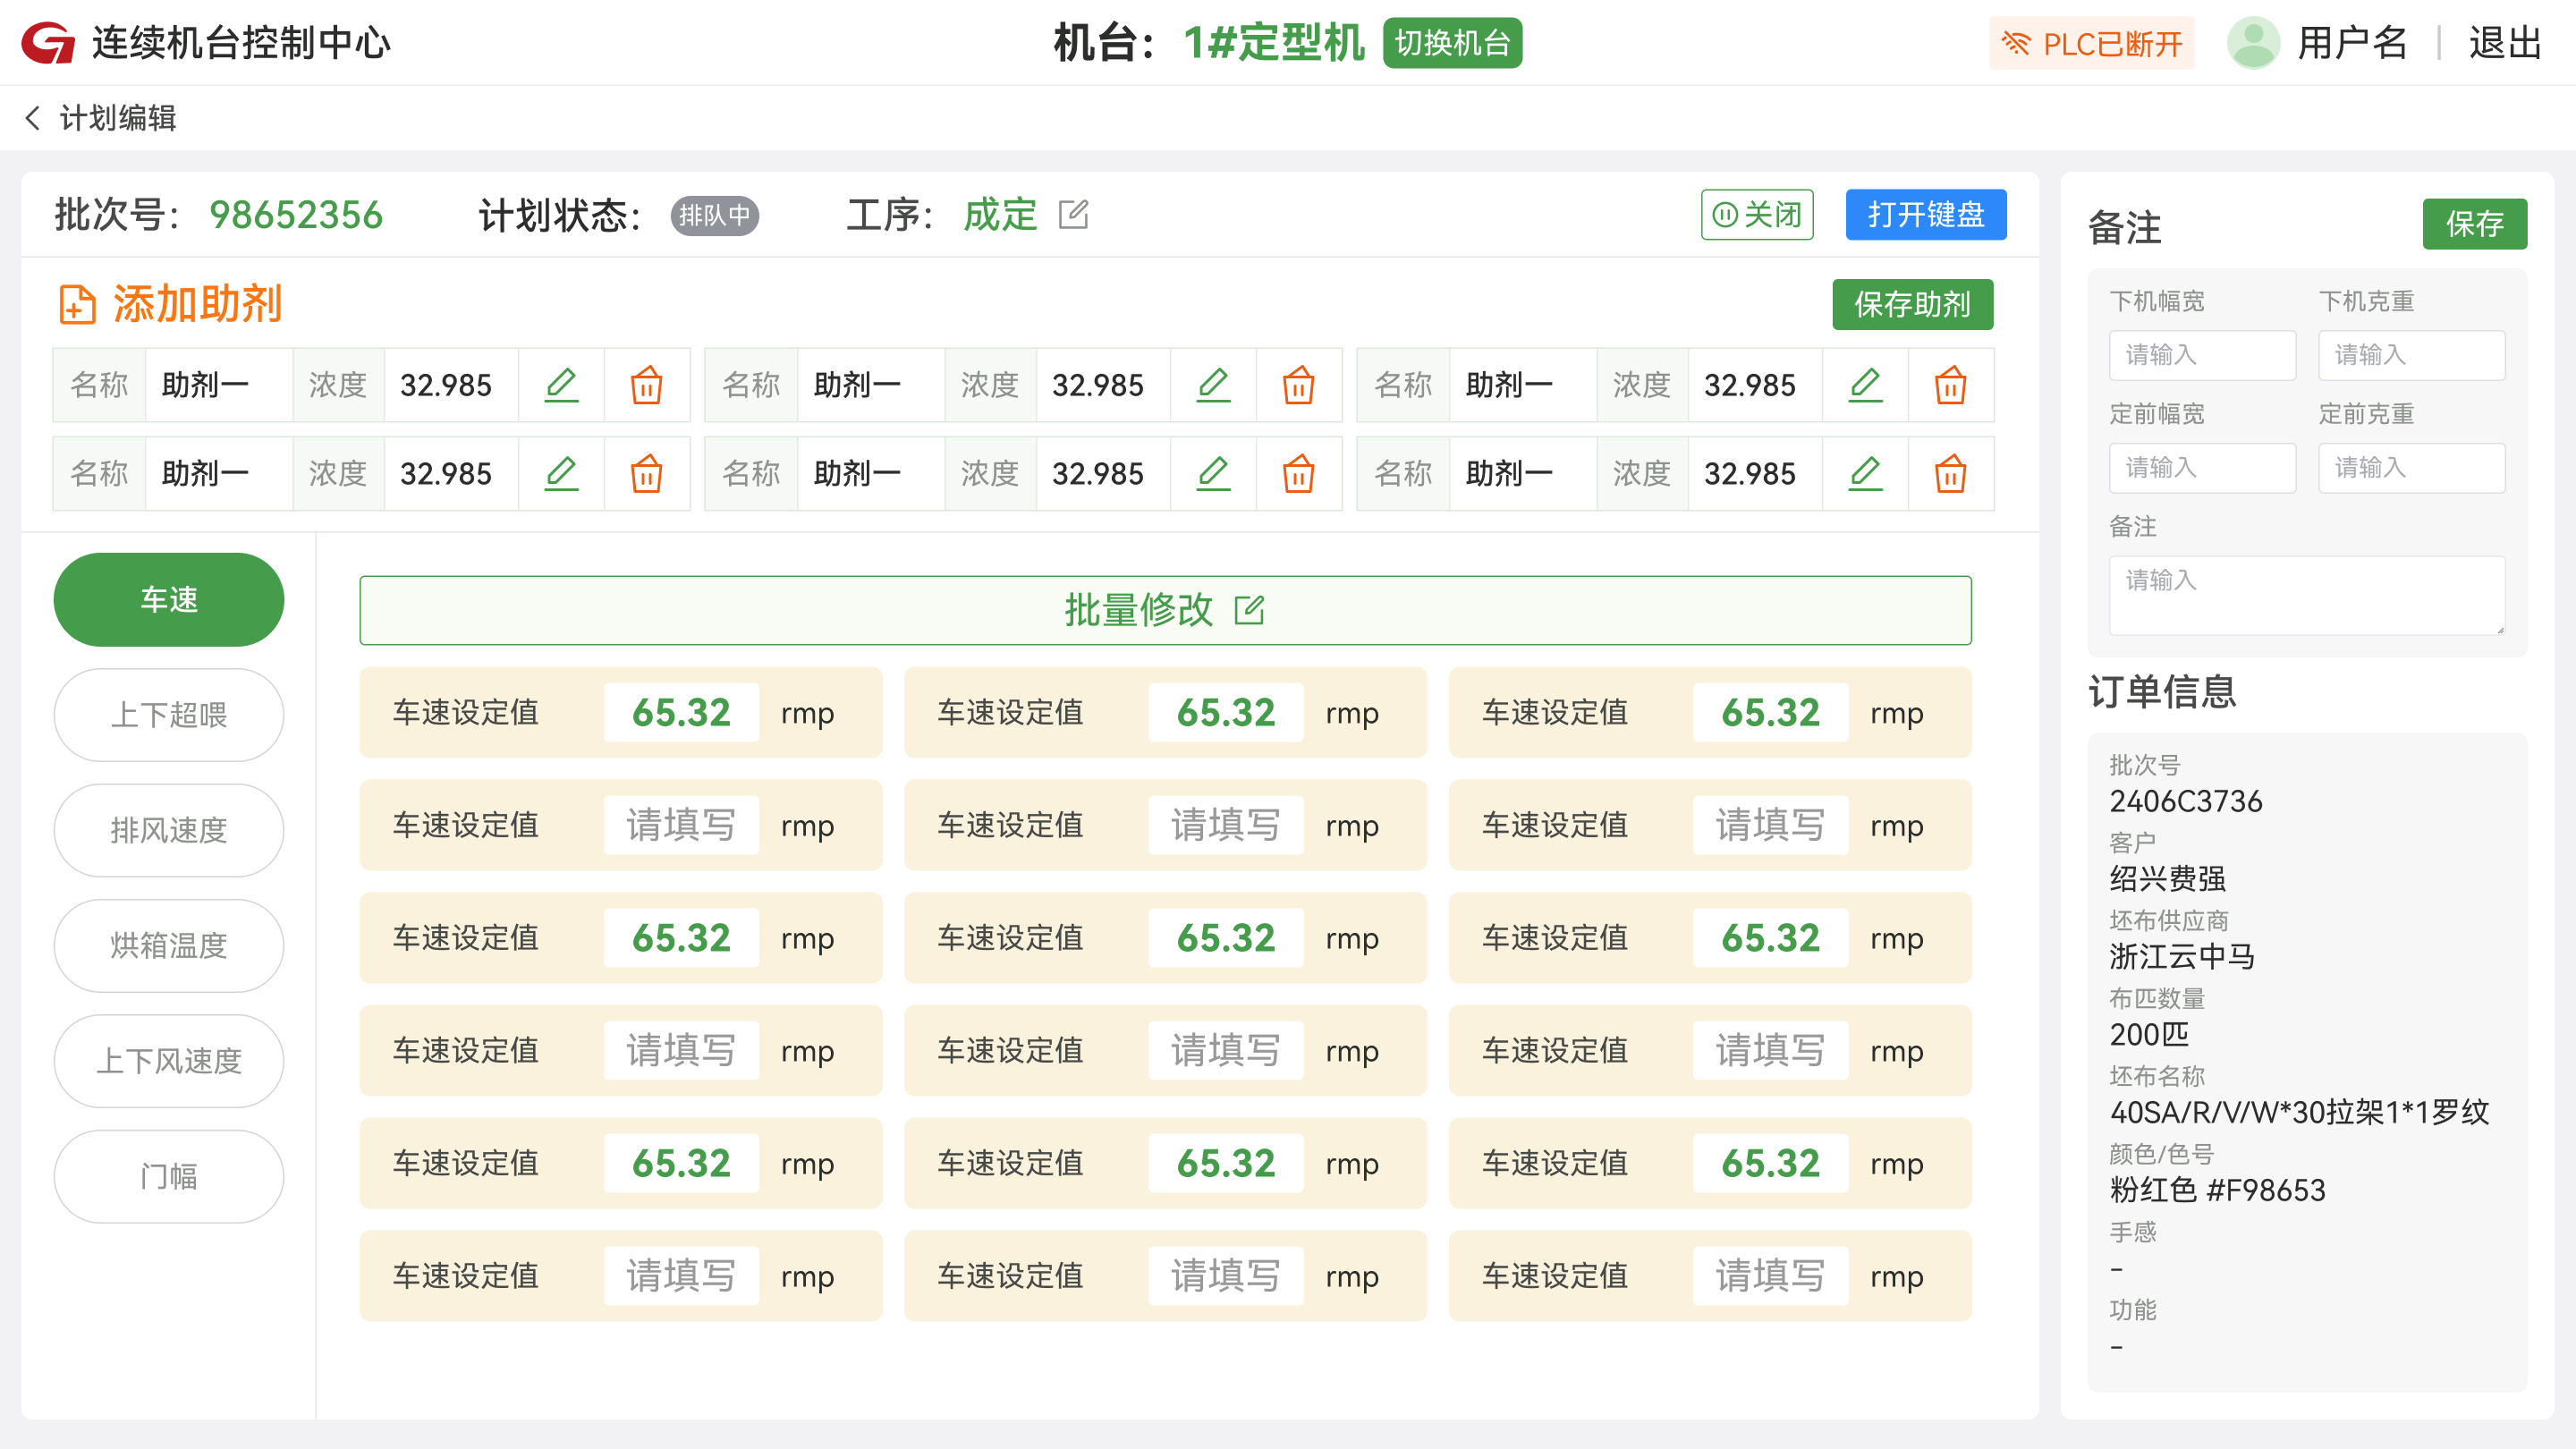Open the 上下风速度 tab
The width and height of the screenshot is (2576, 1449).
(169, 1061)
